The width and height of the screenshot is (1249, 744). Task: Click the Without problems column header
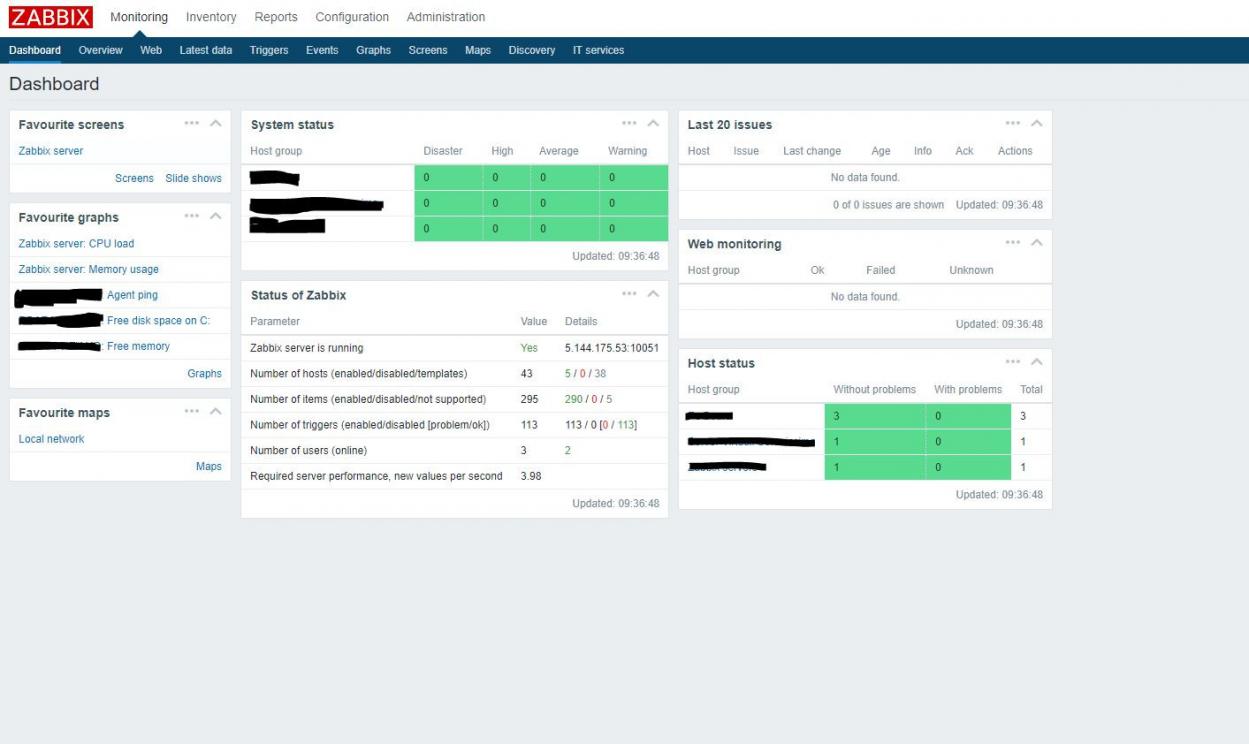[x=875, y=389]
